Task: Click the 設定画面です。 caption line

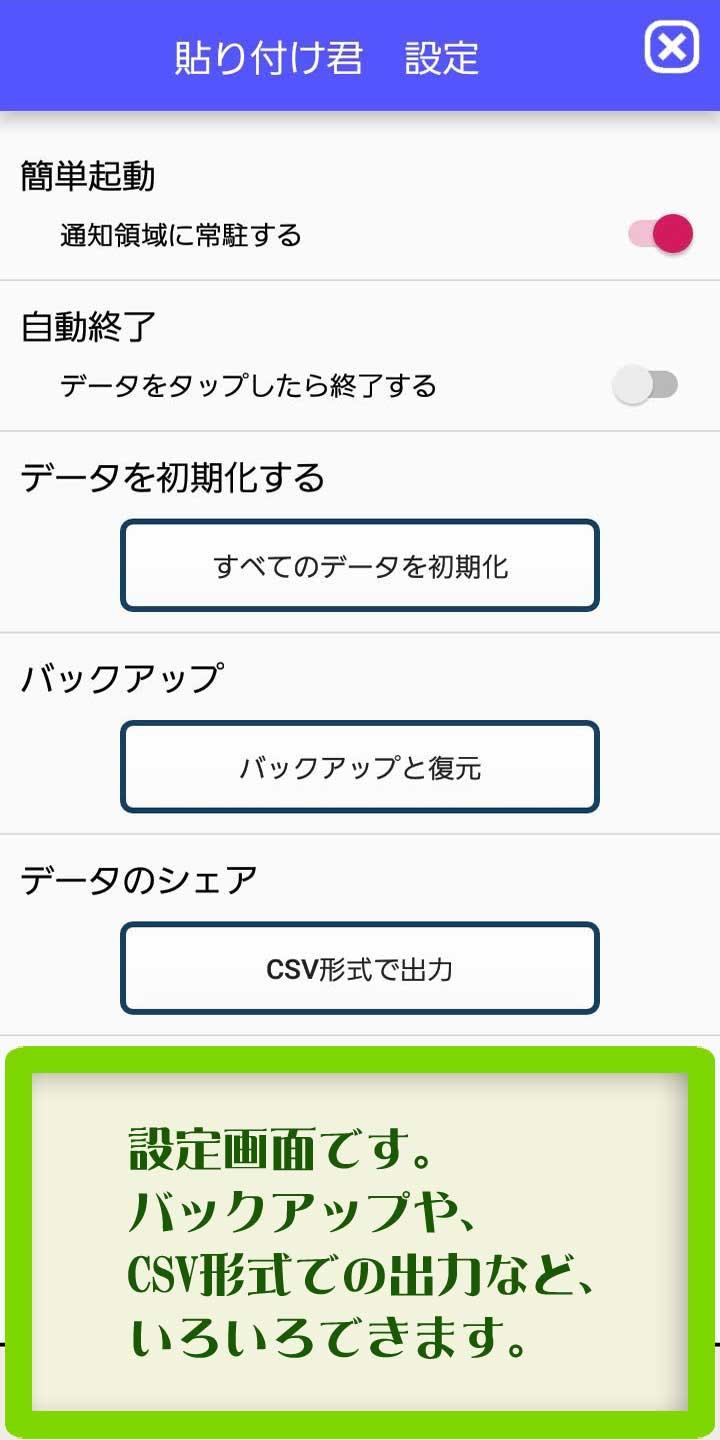Action: pos(282,1153)
